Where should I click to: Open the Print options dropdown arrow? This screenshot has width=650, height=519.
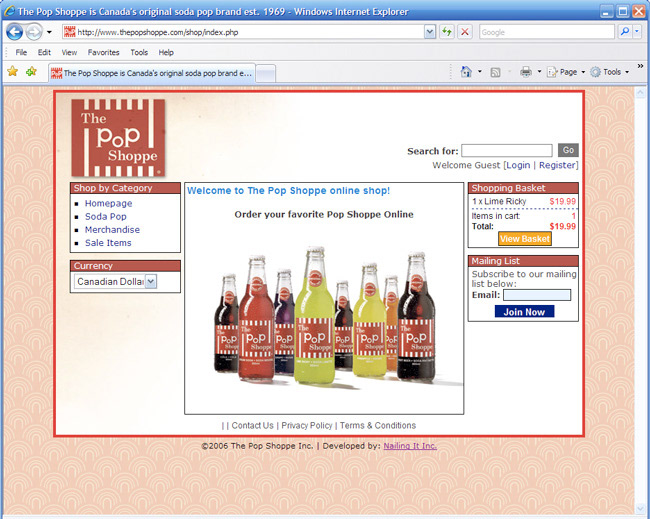tap(539, 72)
